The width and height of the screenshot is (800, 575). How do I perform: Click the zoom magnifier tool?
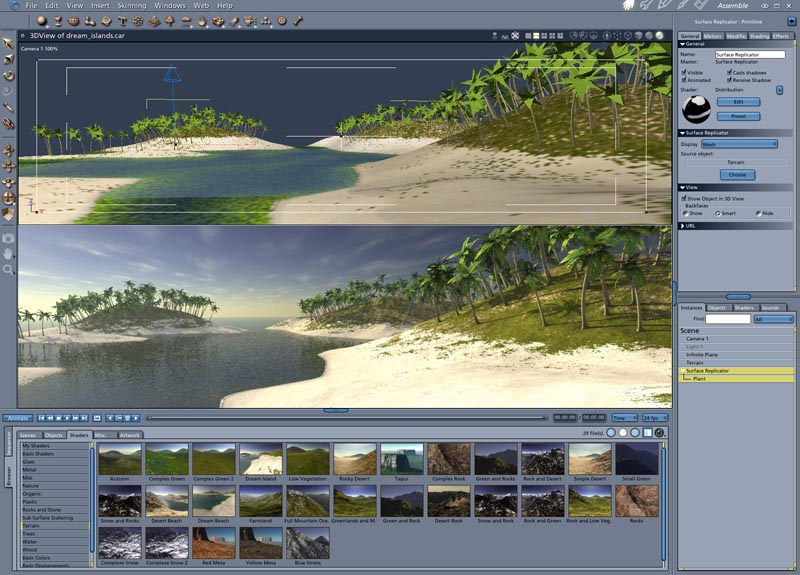[x=8, y=269]
